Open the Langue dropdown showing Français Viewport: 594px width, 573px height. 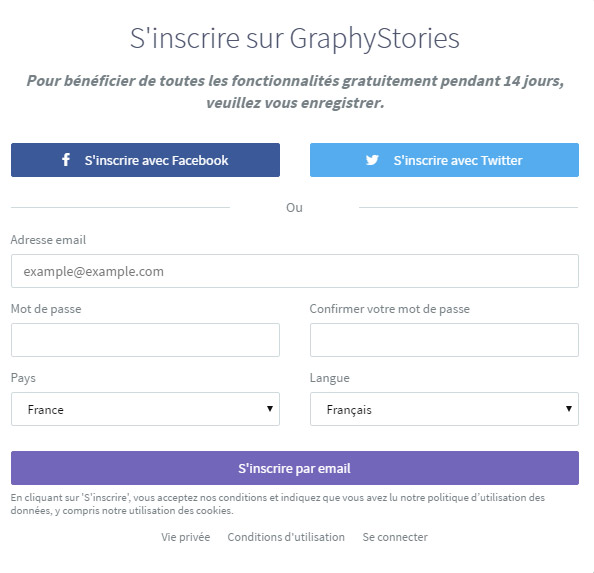[444, 409]
